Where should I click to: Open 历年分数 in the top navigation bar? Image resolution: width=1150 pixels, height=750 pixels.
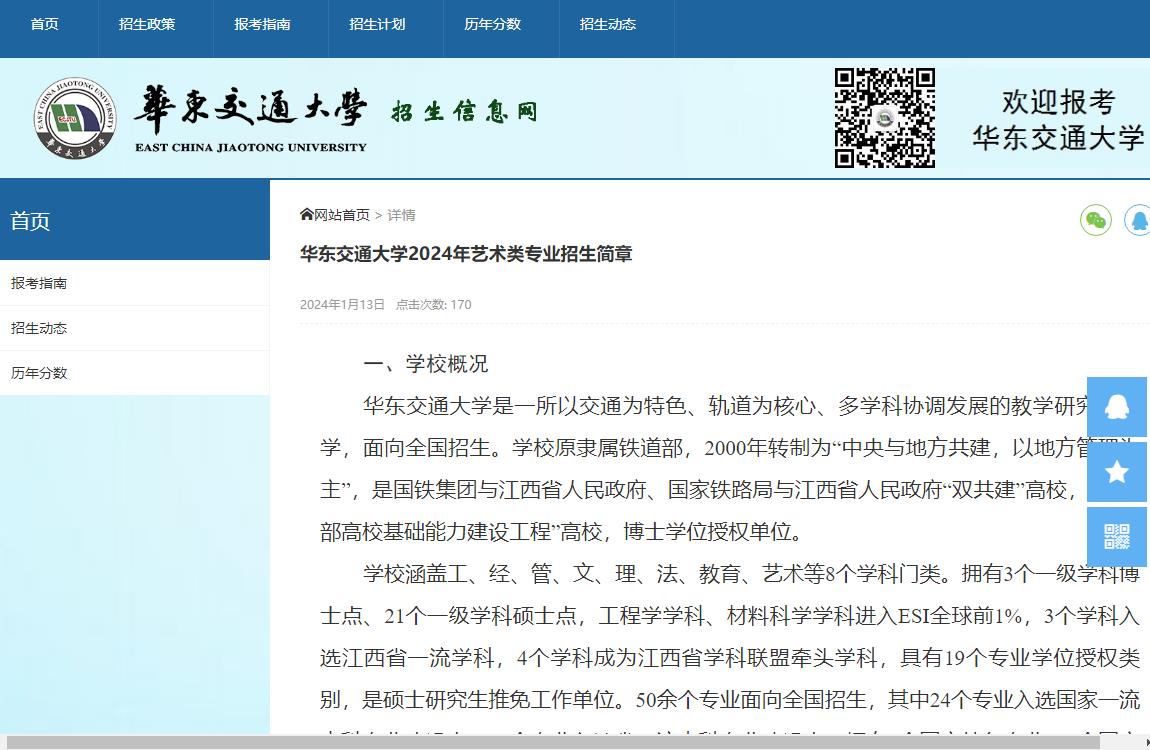pos(493,24)
